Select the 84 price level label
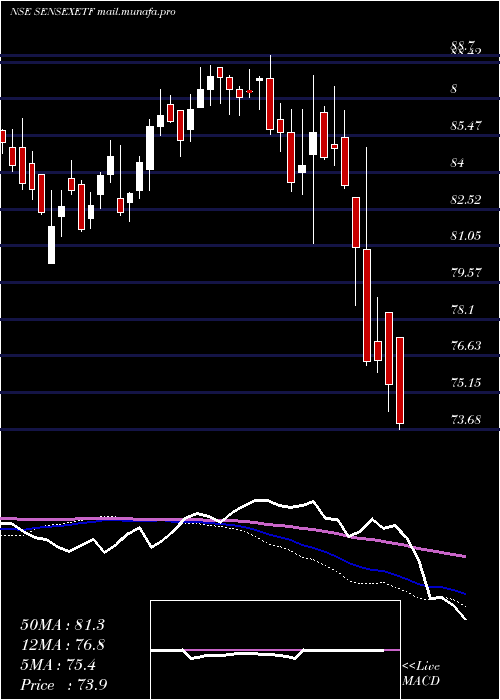This screenshot has height=700, width=500. (457, 162)
